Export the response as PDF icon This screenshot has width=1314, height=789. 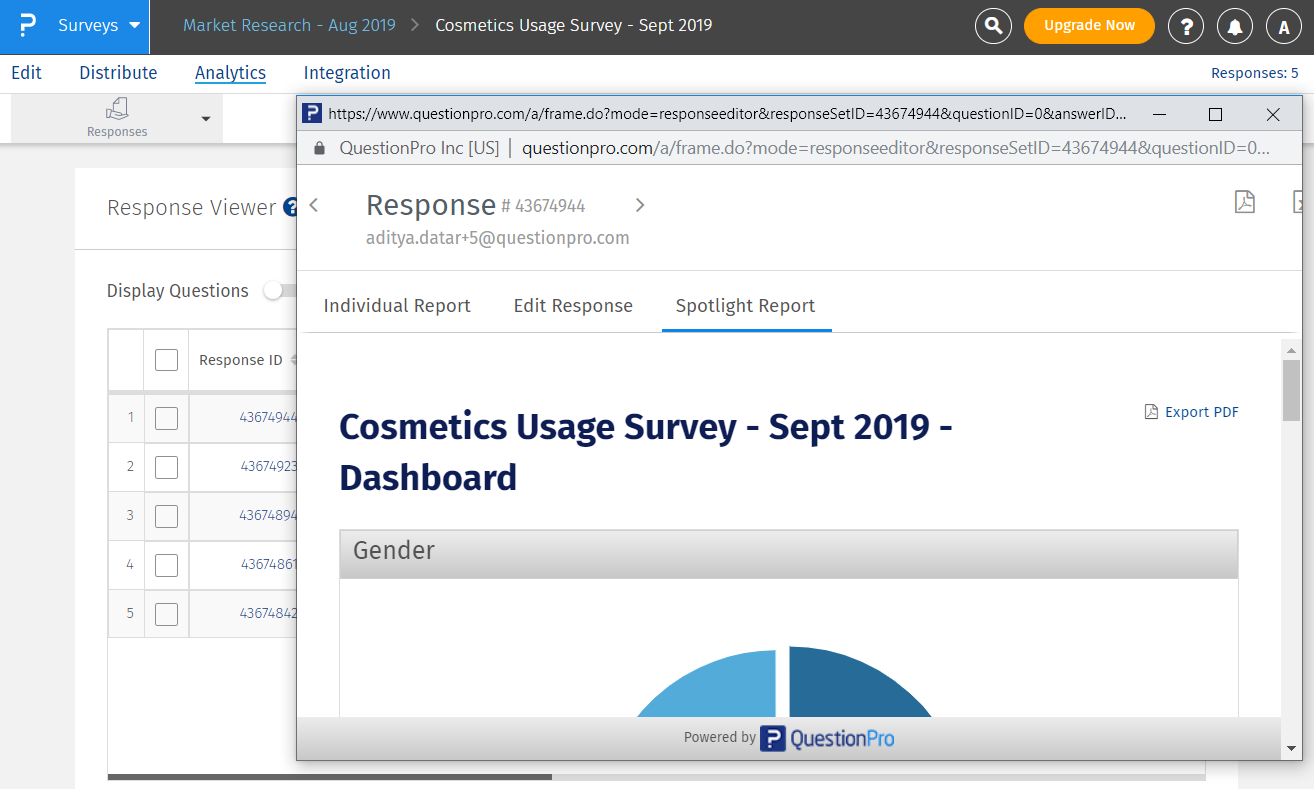click(x=1244, y=202)
